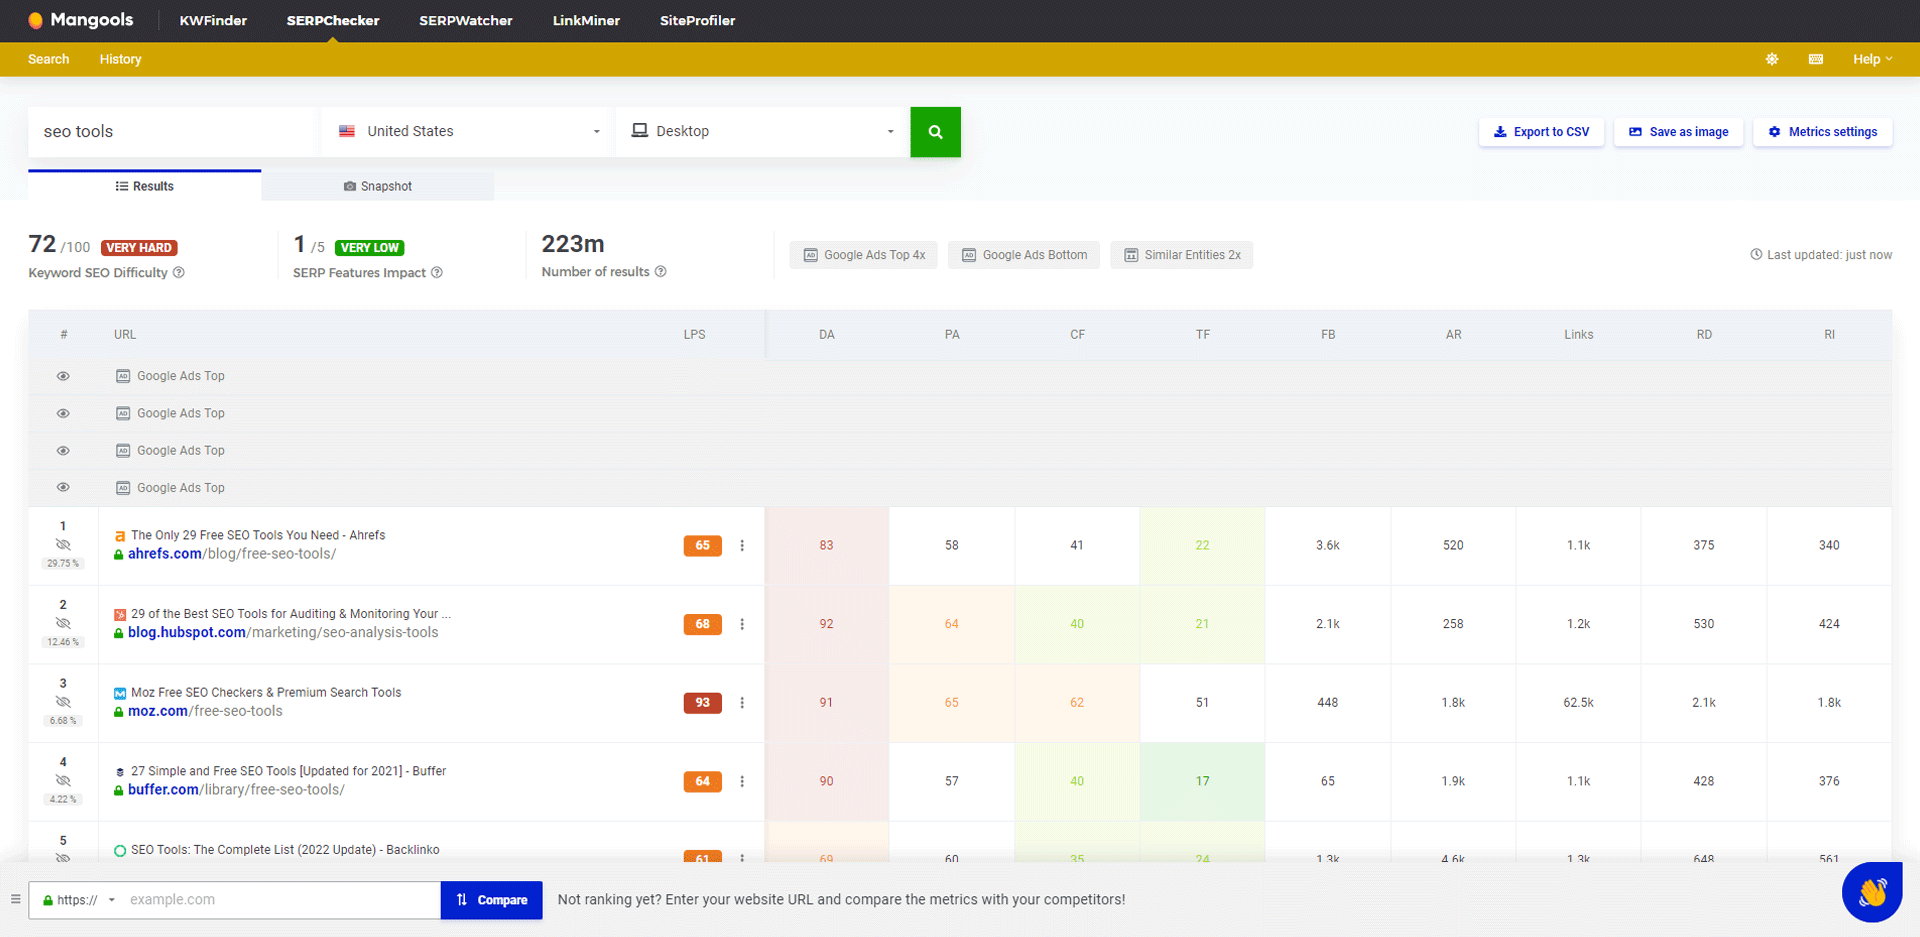
Task: Open more options for ahrefs.com row
Action: pyautogui.click(x=742, y=546)
